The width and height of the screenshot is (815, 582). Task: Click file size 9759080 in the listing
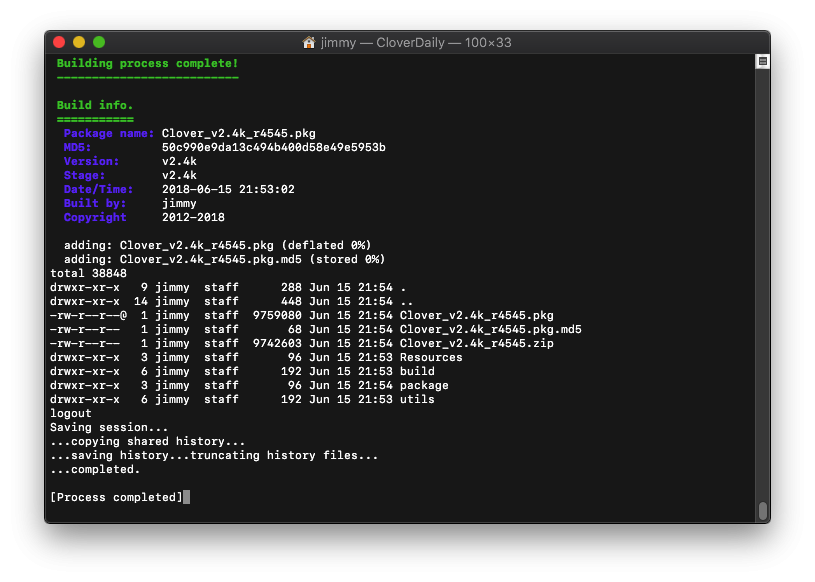click(x=277, y=315)
